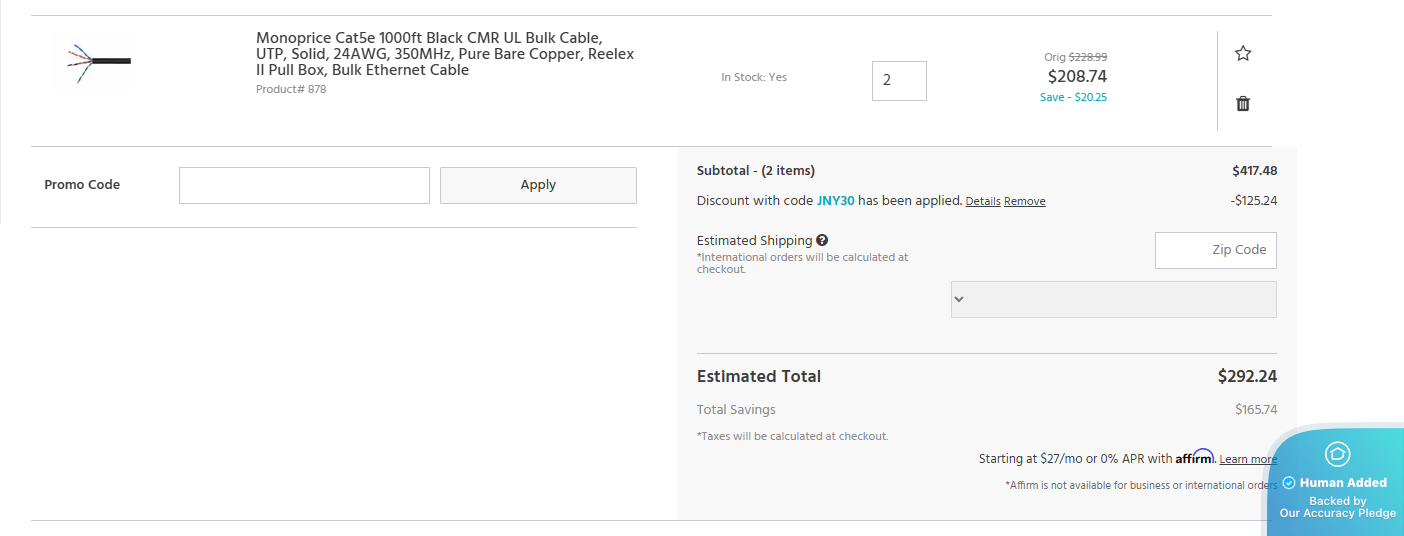This screenshot has width=1404, height=536.
Task: Add cable to wishlist with star icon
Action: pos(1243,54)
